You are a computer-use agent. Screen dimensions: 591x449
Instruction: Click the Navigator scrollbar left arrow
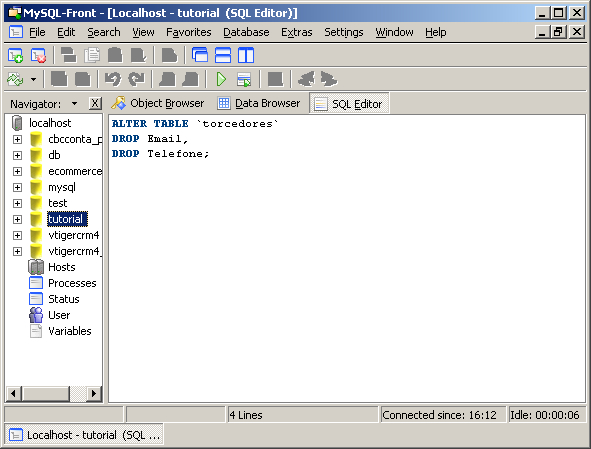point(14,394)
